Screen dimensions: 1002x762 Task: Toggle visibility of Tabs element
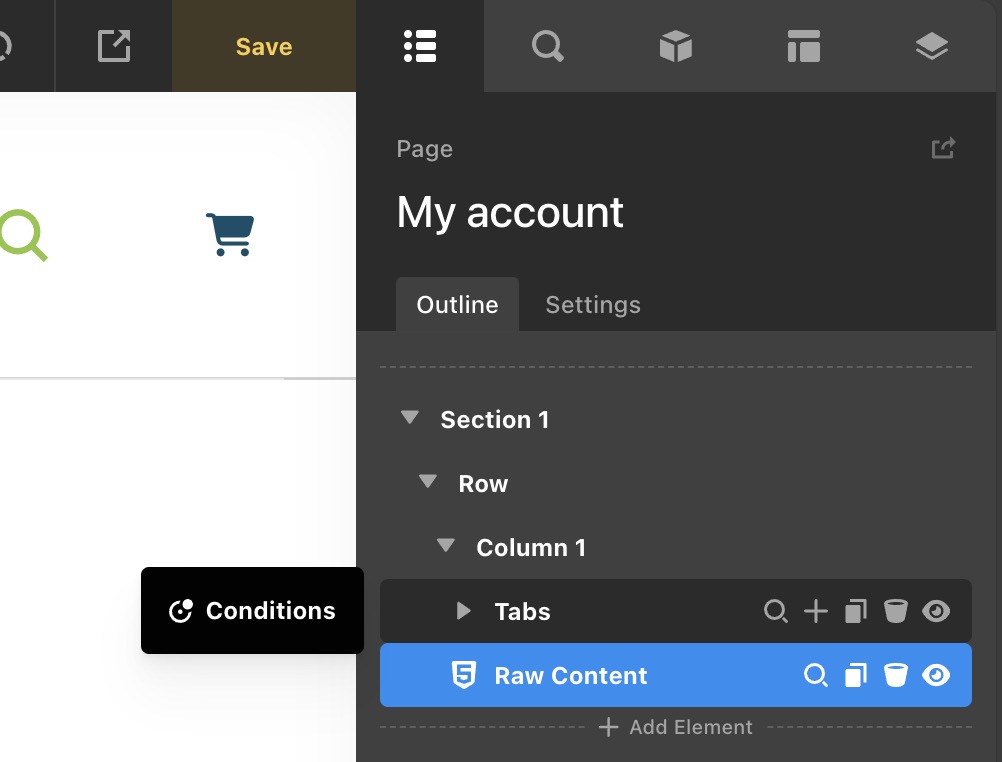[936, 611]
